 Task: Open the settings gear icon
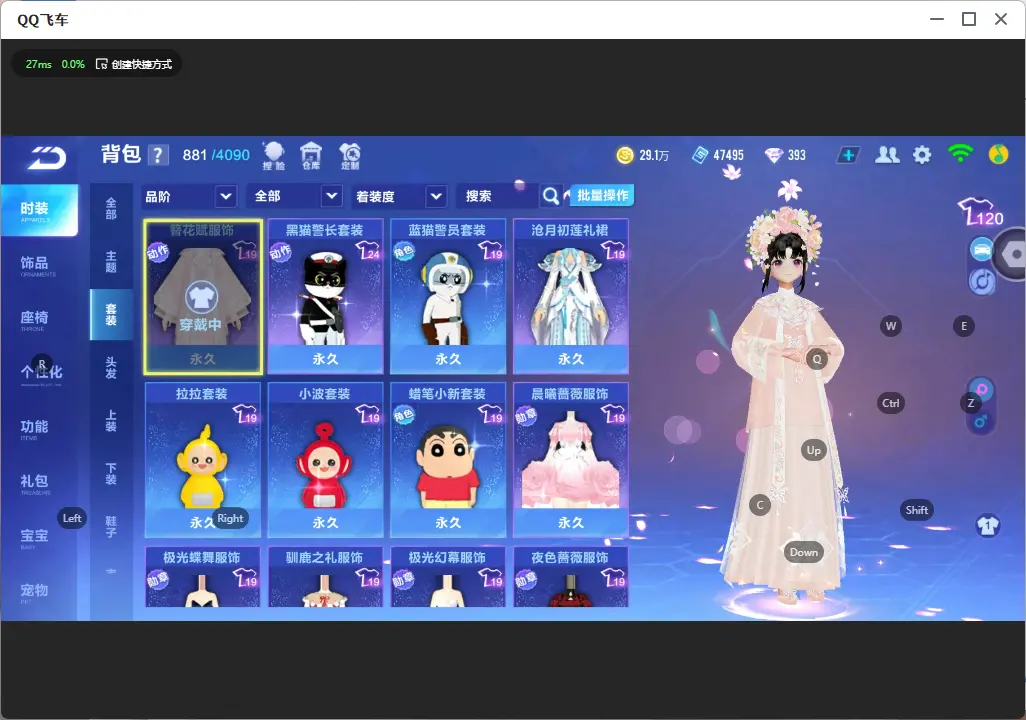click(922, 155)
